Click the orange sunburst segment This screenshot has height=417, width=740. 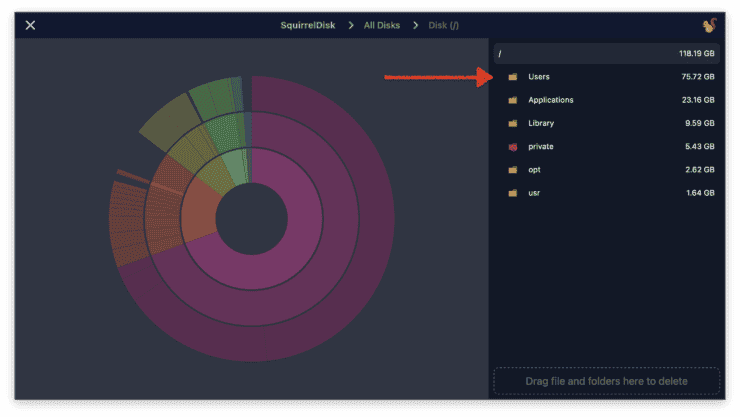pos(130,225)
